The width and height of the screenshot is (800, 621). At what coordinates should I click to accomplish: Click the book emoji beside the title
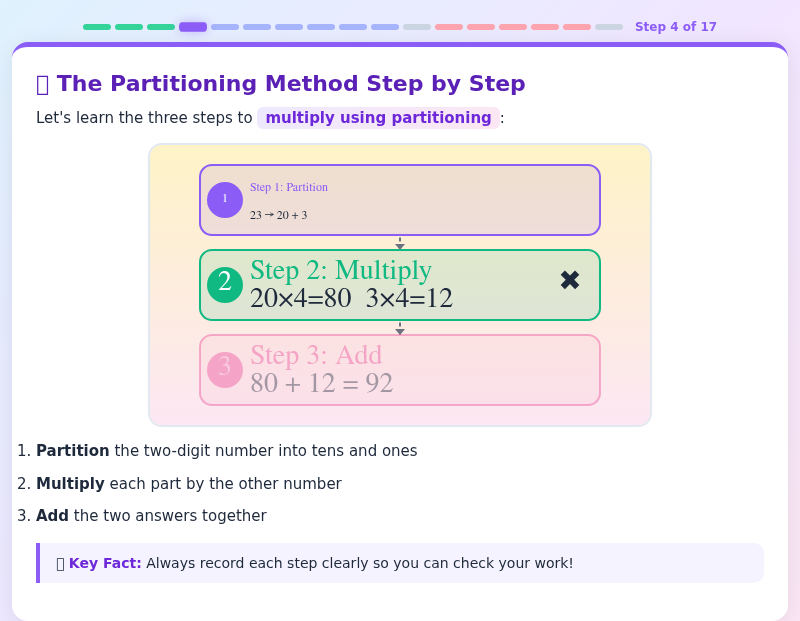40,84
